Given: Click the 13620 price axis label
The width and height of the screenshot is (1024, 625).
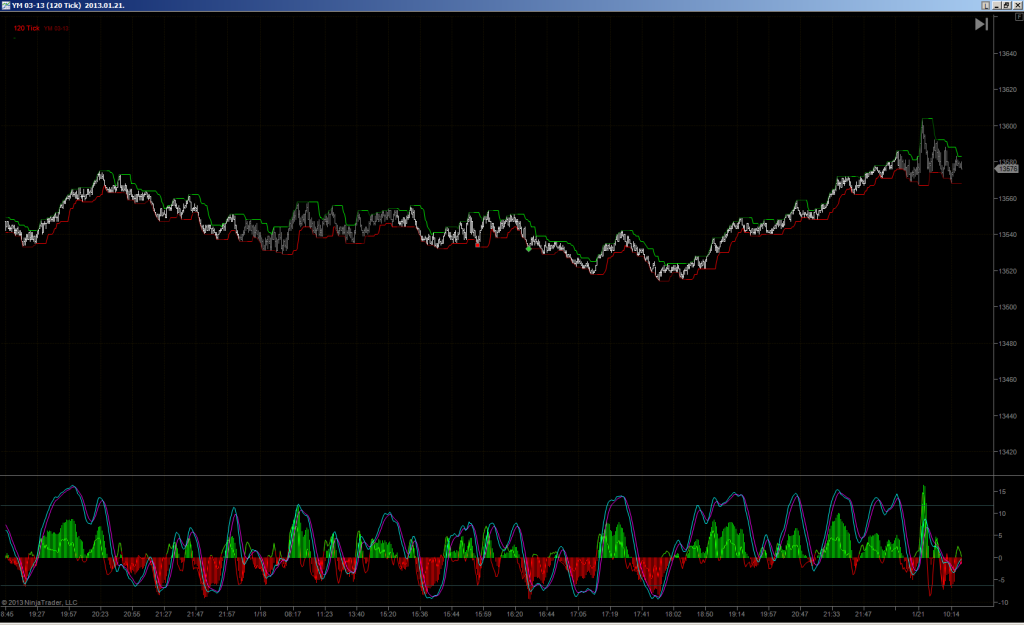Looking at the screenshot, I should 1008,89.
